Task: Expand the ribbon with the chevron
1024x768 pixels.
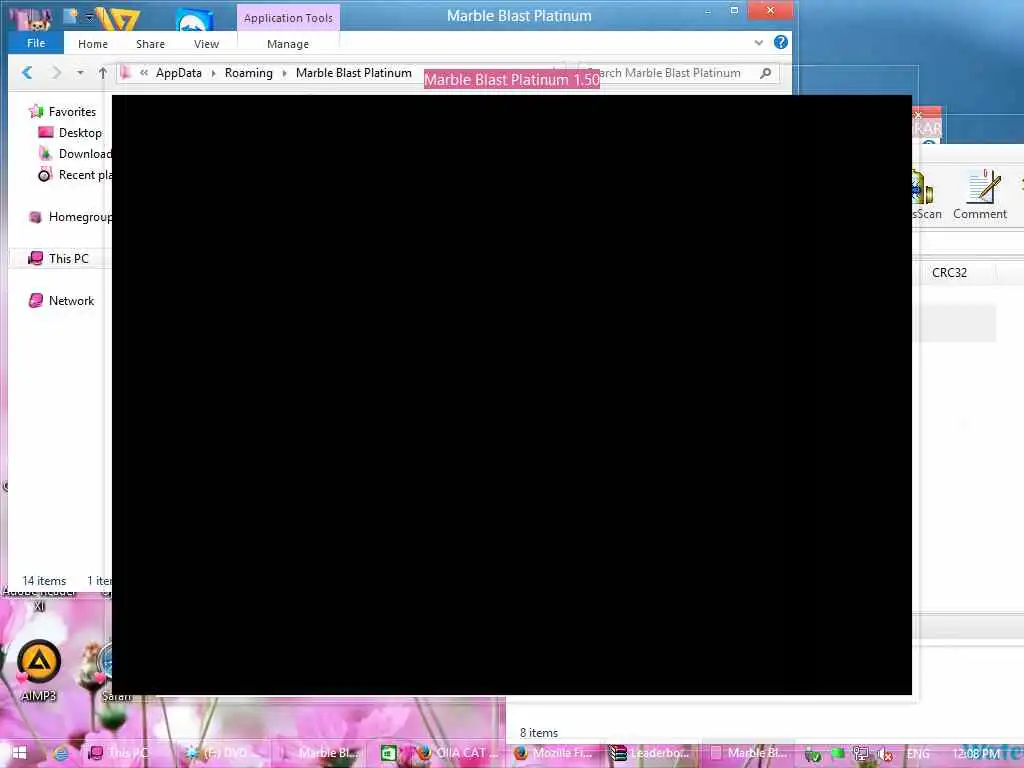Action: pos(759,42)
